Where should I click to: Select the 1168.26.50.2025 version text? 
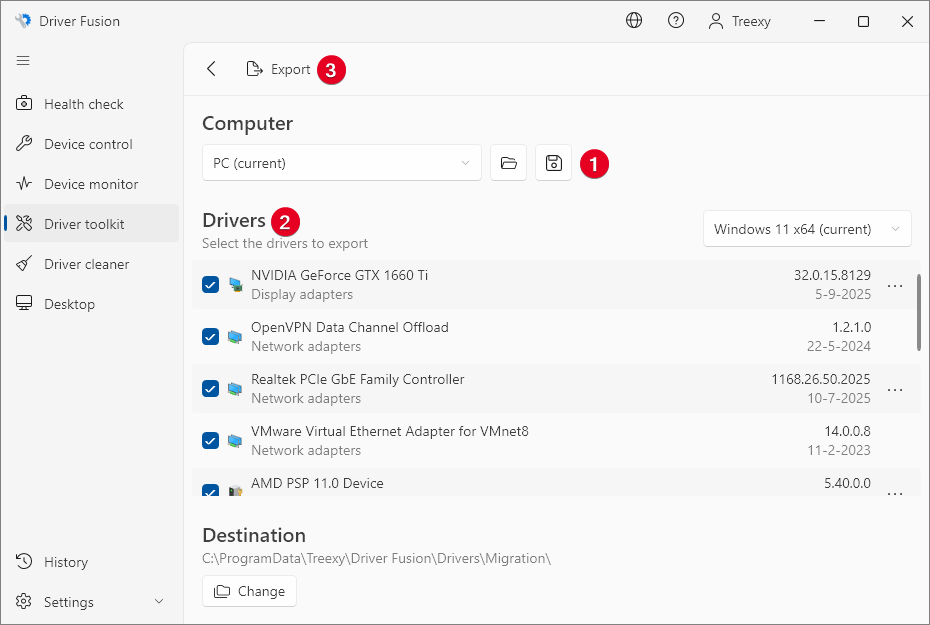tap(821, 380)
